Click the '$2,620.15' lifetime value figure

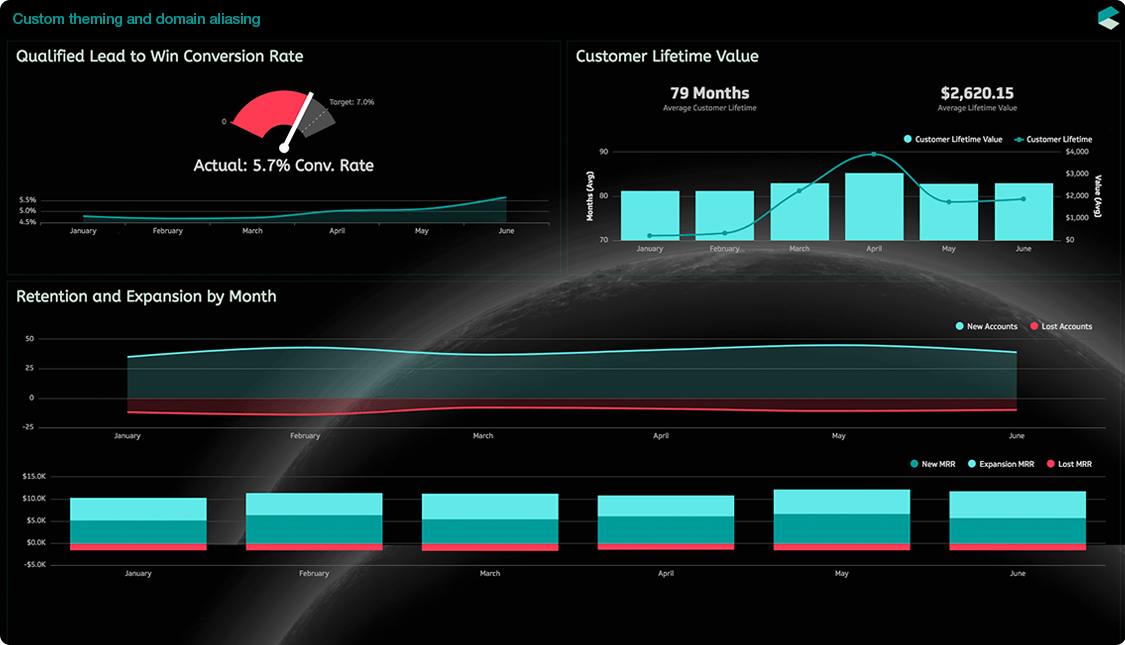tap(977, 93)
